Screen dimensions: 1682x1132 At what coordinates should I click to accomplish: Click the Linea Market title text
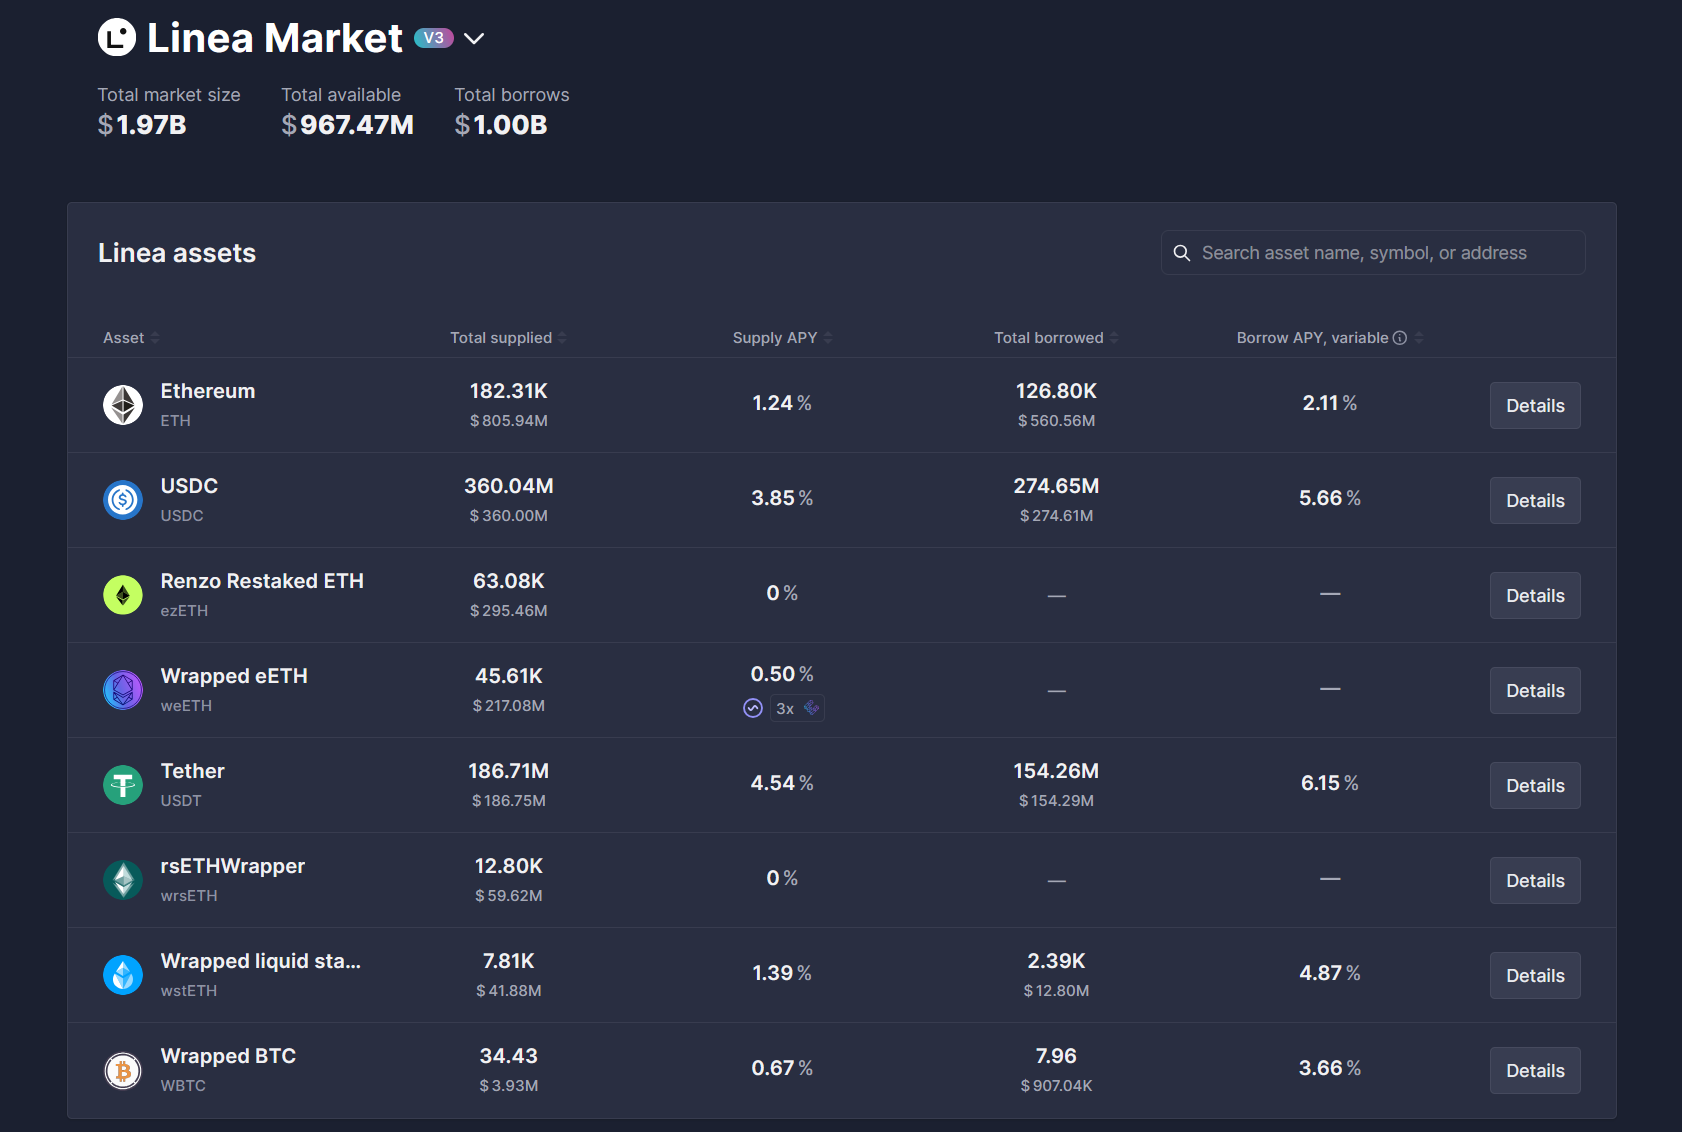(275, 38)
